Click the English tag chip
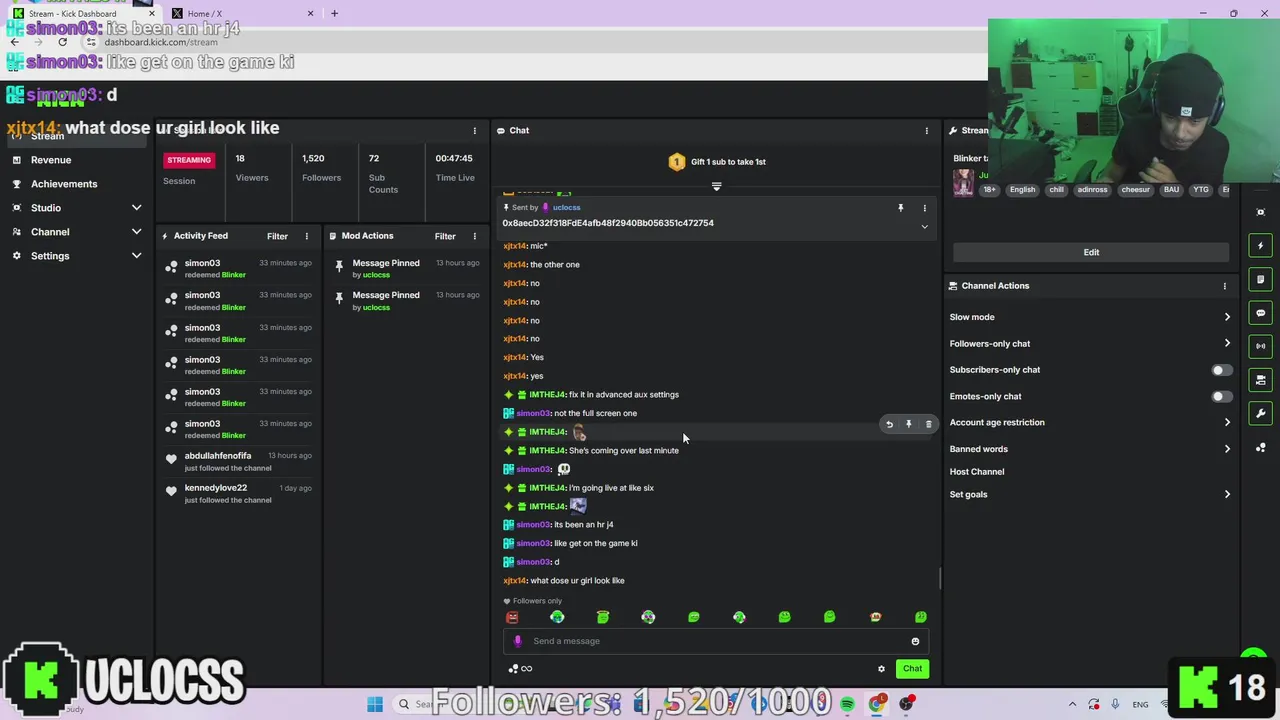Image resolution: width=1280 pixels, height=720 pixels. point(1022,190)
